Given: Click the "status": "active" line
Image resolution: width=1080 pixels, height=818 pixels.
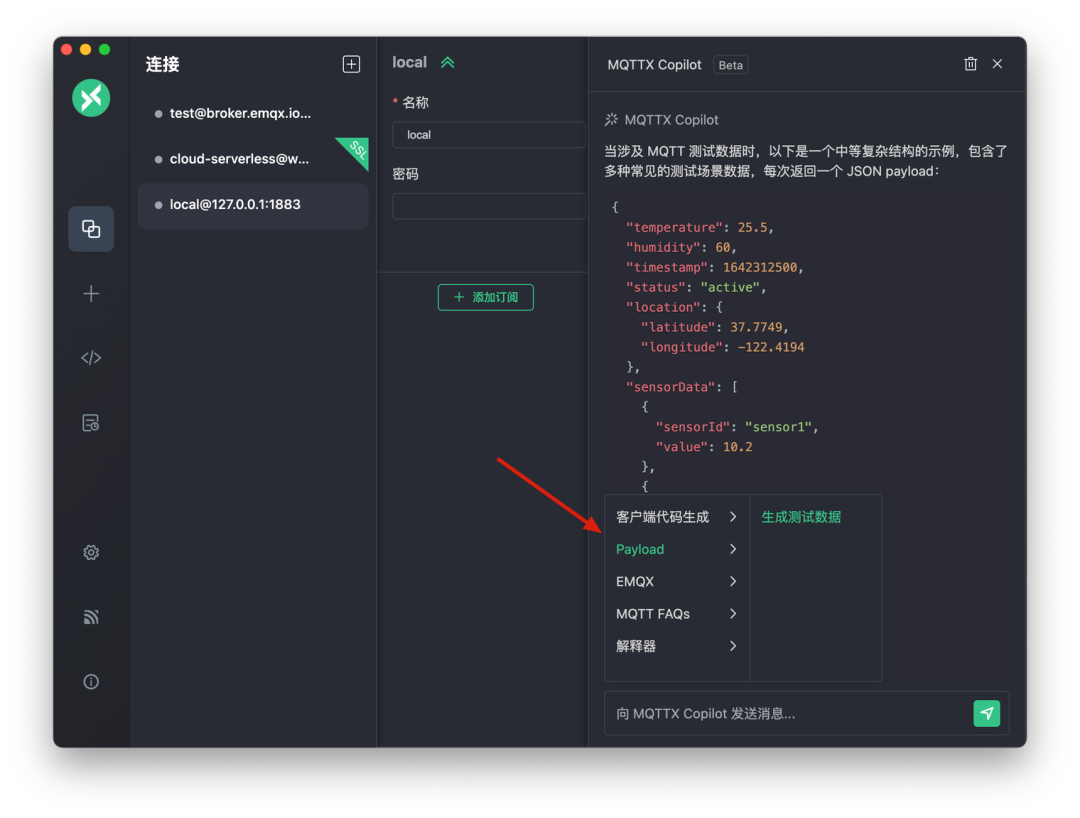Looking at the screenshot, I should (696, 288).
